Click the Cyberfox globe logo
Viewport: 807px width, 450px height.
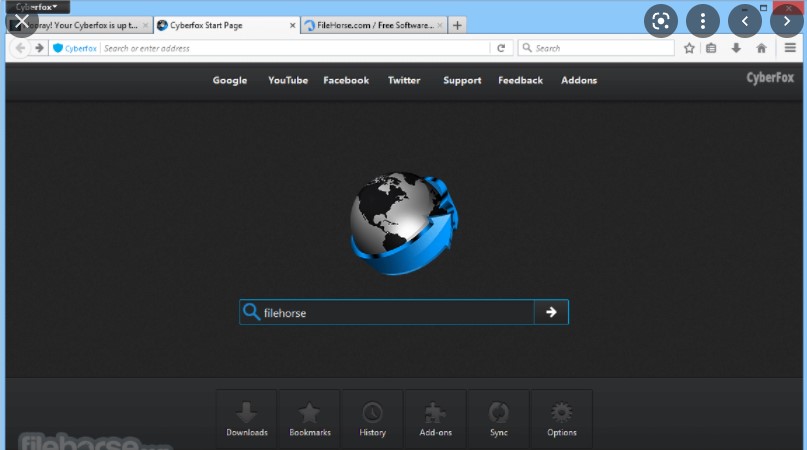coord(404,222)
